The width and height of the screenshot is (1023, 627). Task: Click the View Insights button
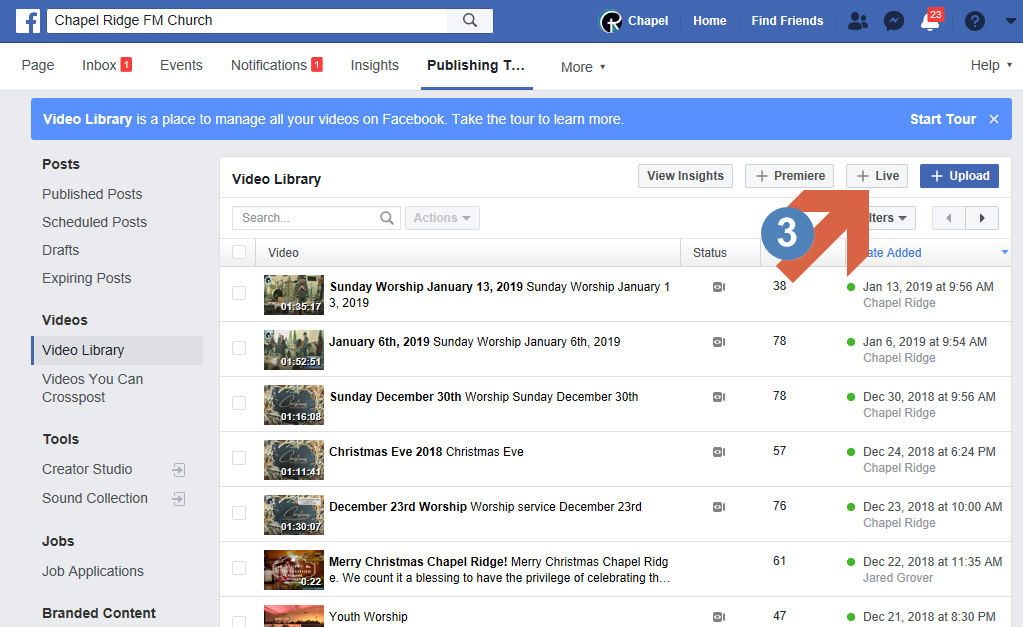[685, 176]
